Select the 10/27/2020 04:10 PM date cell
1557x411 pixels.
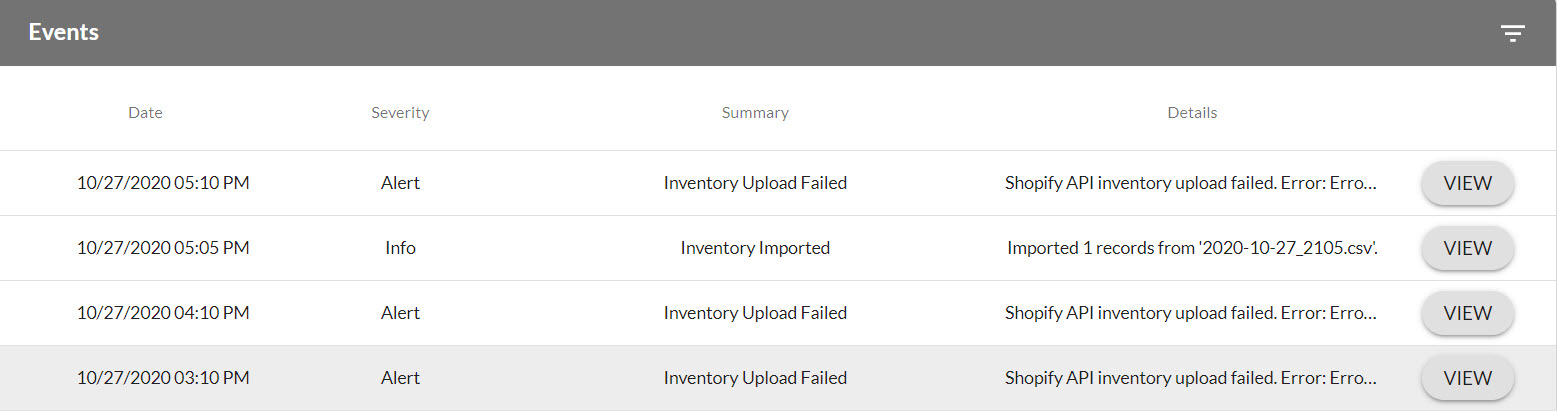163,313
